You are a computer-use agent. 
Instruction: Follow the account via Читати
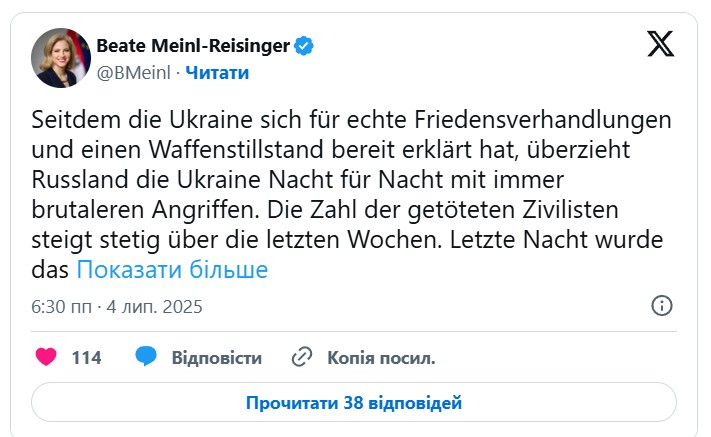pyautogui.click(x=217, y=72)
